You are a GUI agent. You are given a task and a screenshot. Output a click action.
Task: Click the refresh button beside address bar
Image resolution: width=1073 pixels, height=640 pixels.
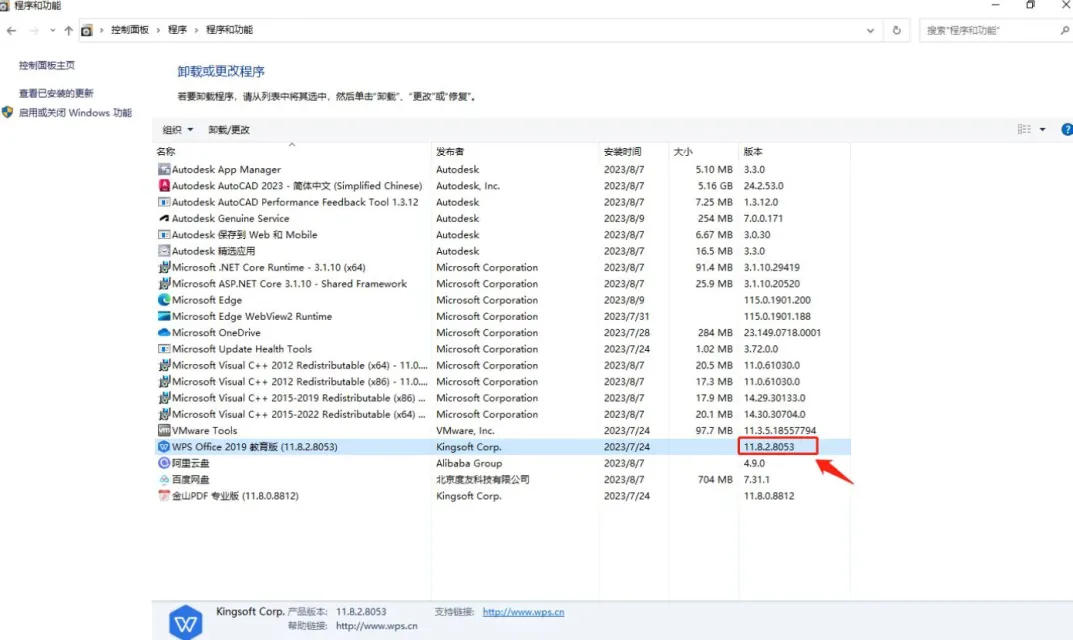[896, 30]
